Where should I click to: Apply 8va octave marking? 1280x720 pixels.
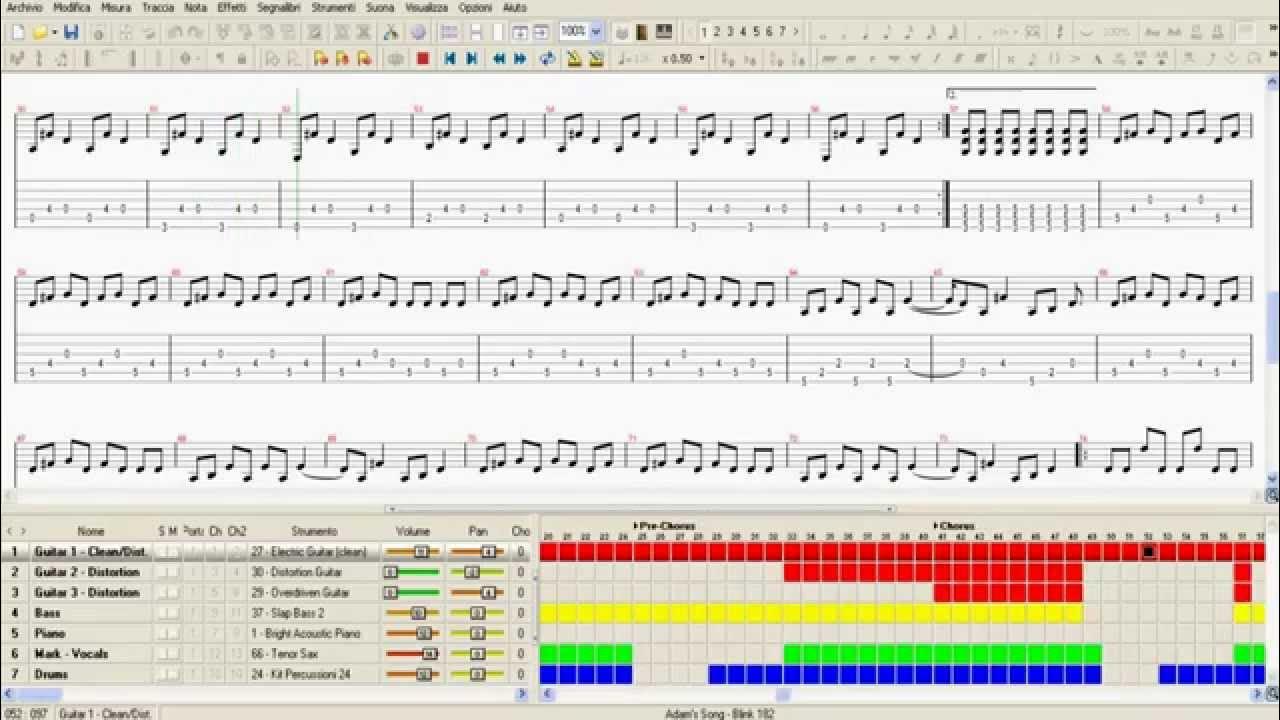1152,32
